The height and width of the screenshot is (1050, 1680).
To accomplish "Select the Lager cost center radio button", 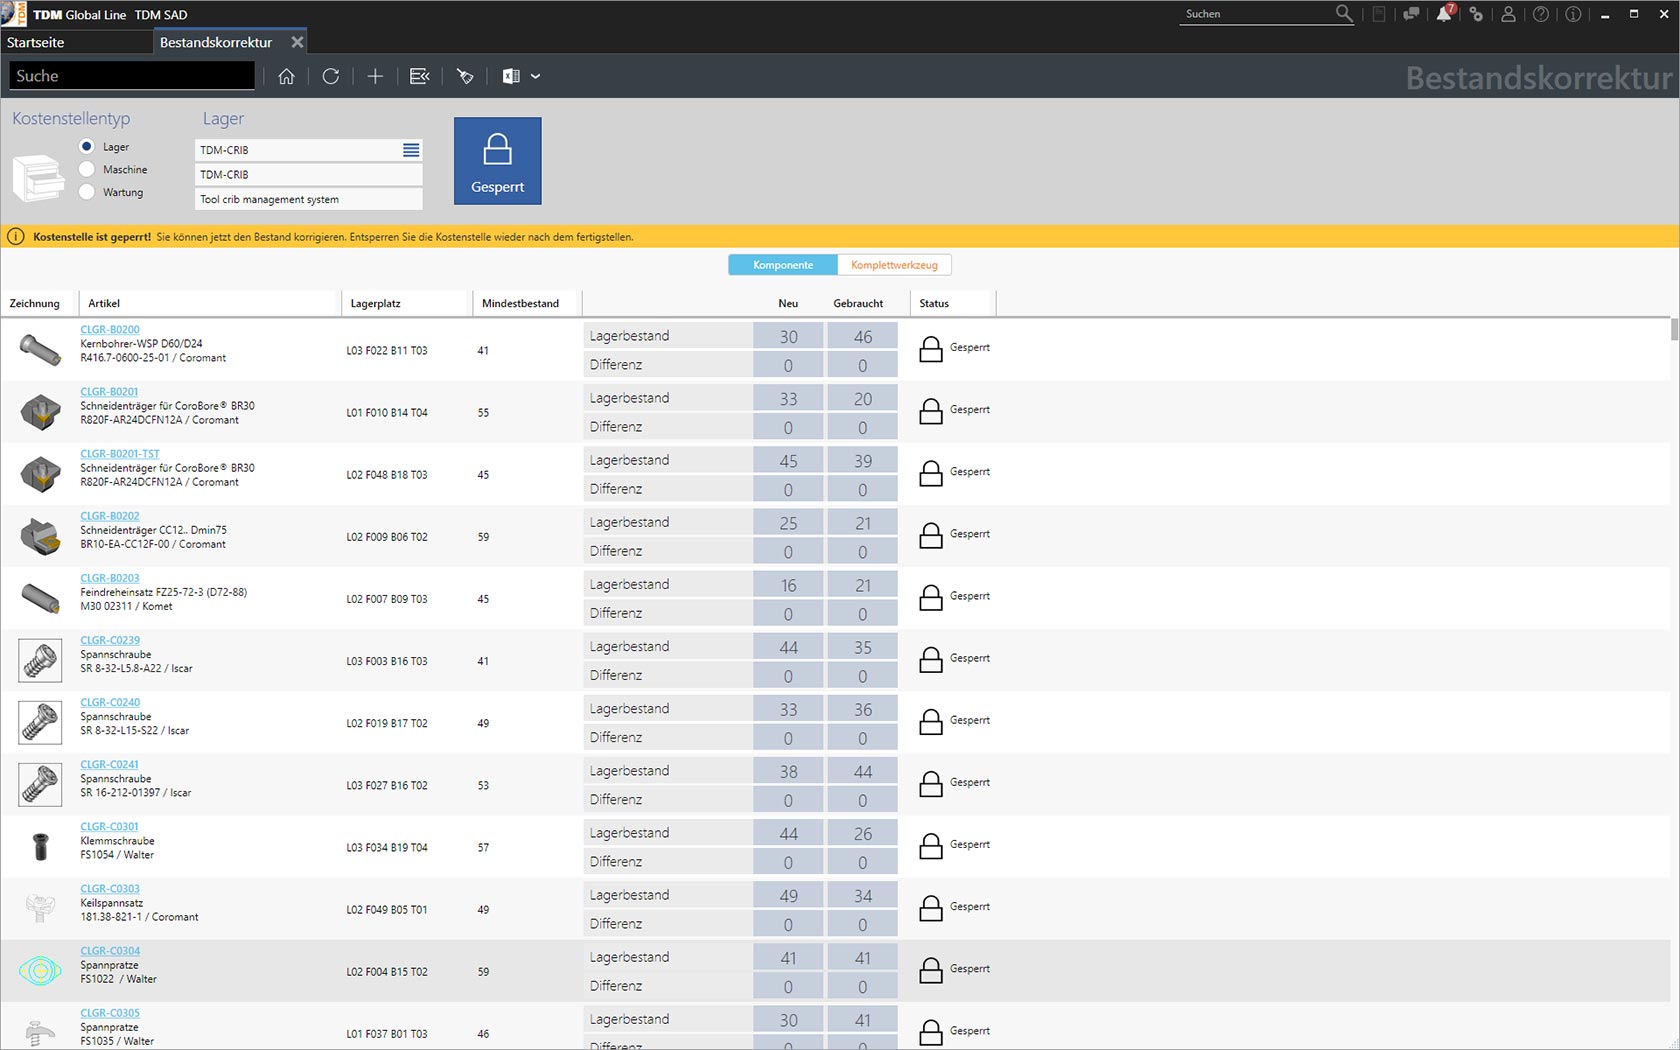I will tap(87, 146).
